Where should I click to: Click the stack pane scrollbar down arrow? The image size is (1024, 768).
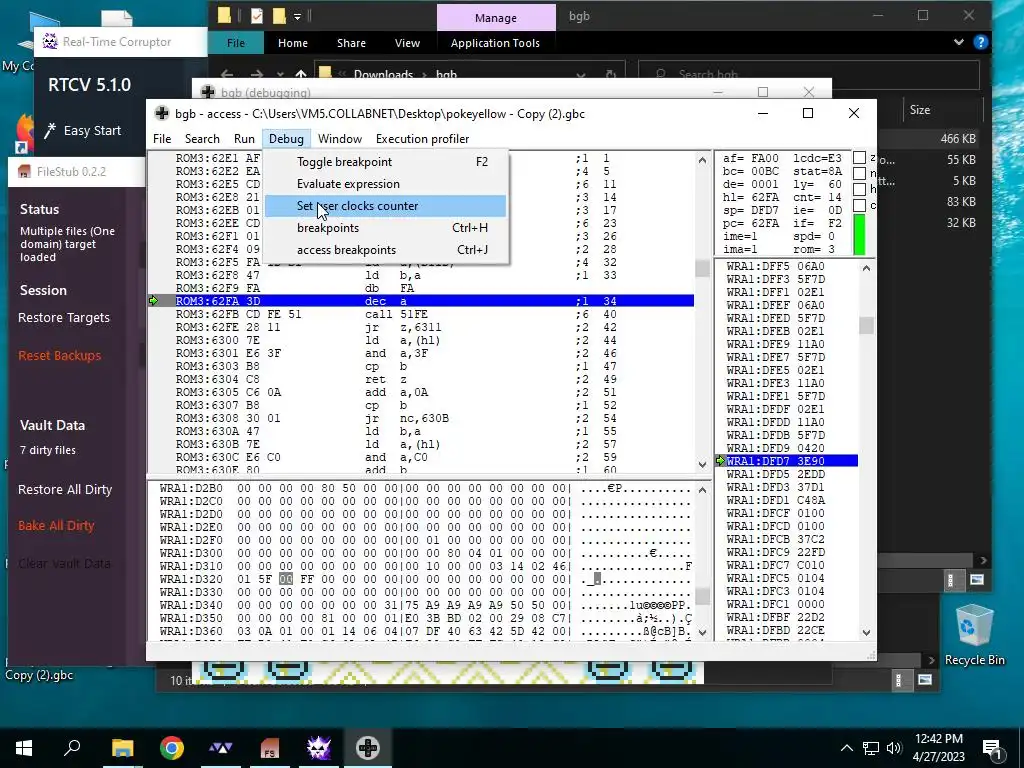click(x=866, y=632)
